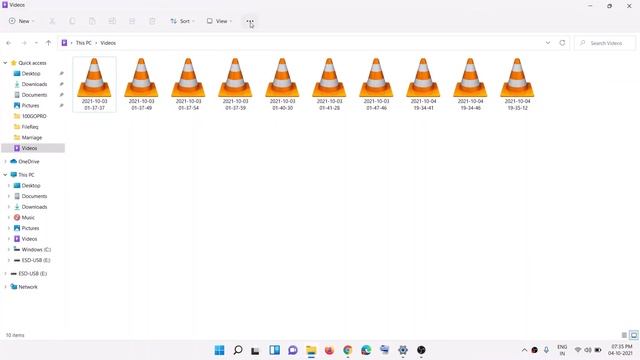Open taskbar Search magnifier
Screen dimensions: 640x360
point(238,350)
